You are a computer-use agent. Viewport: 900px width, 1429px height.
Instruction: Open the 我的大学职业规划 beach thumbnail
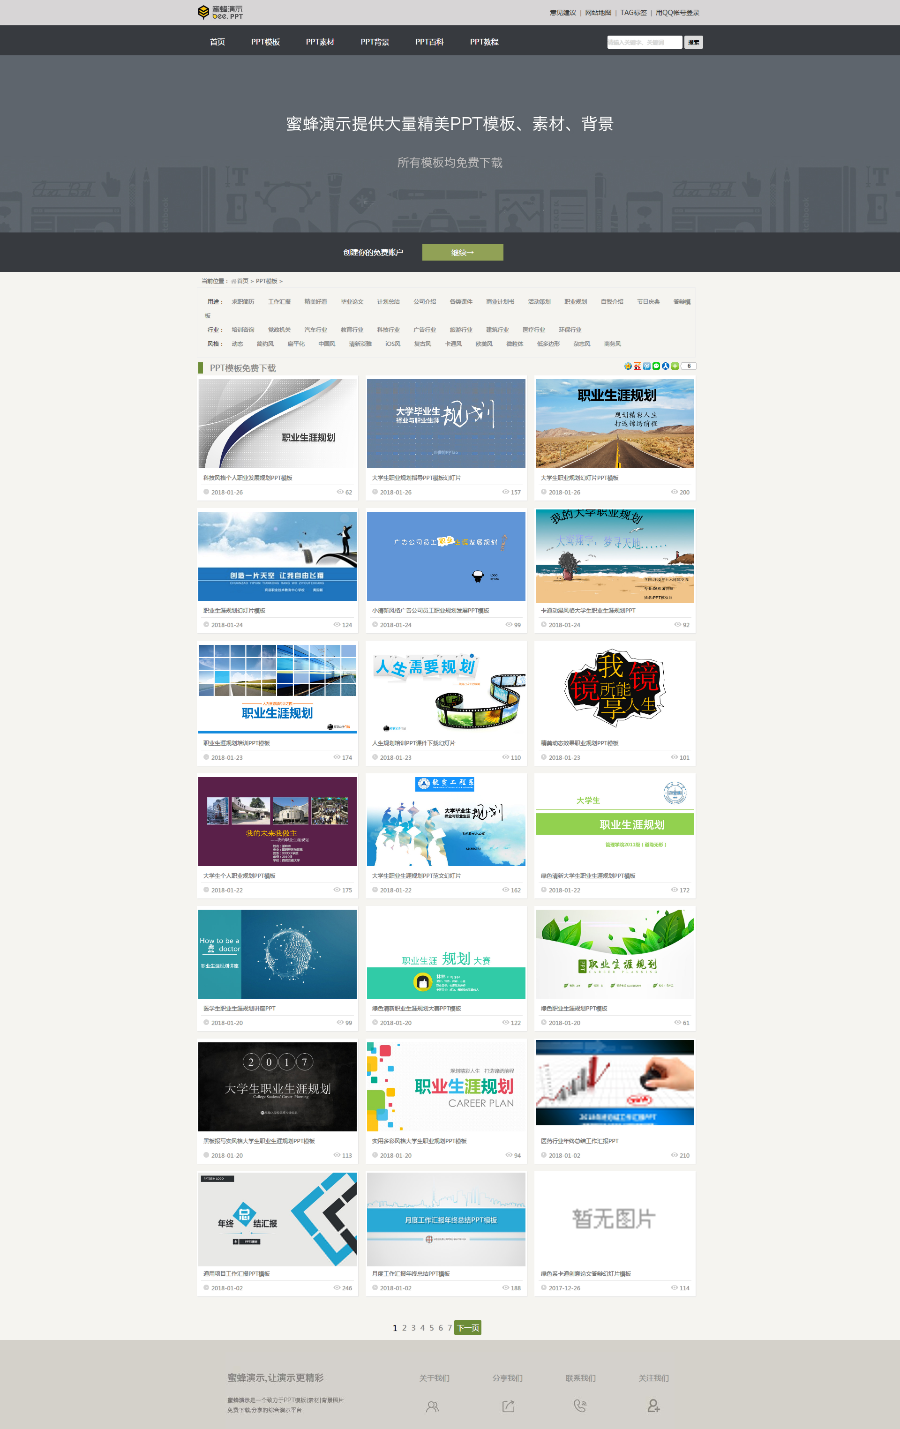point(615,555)
